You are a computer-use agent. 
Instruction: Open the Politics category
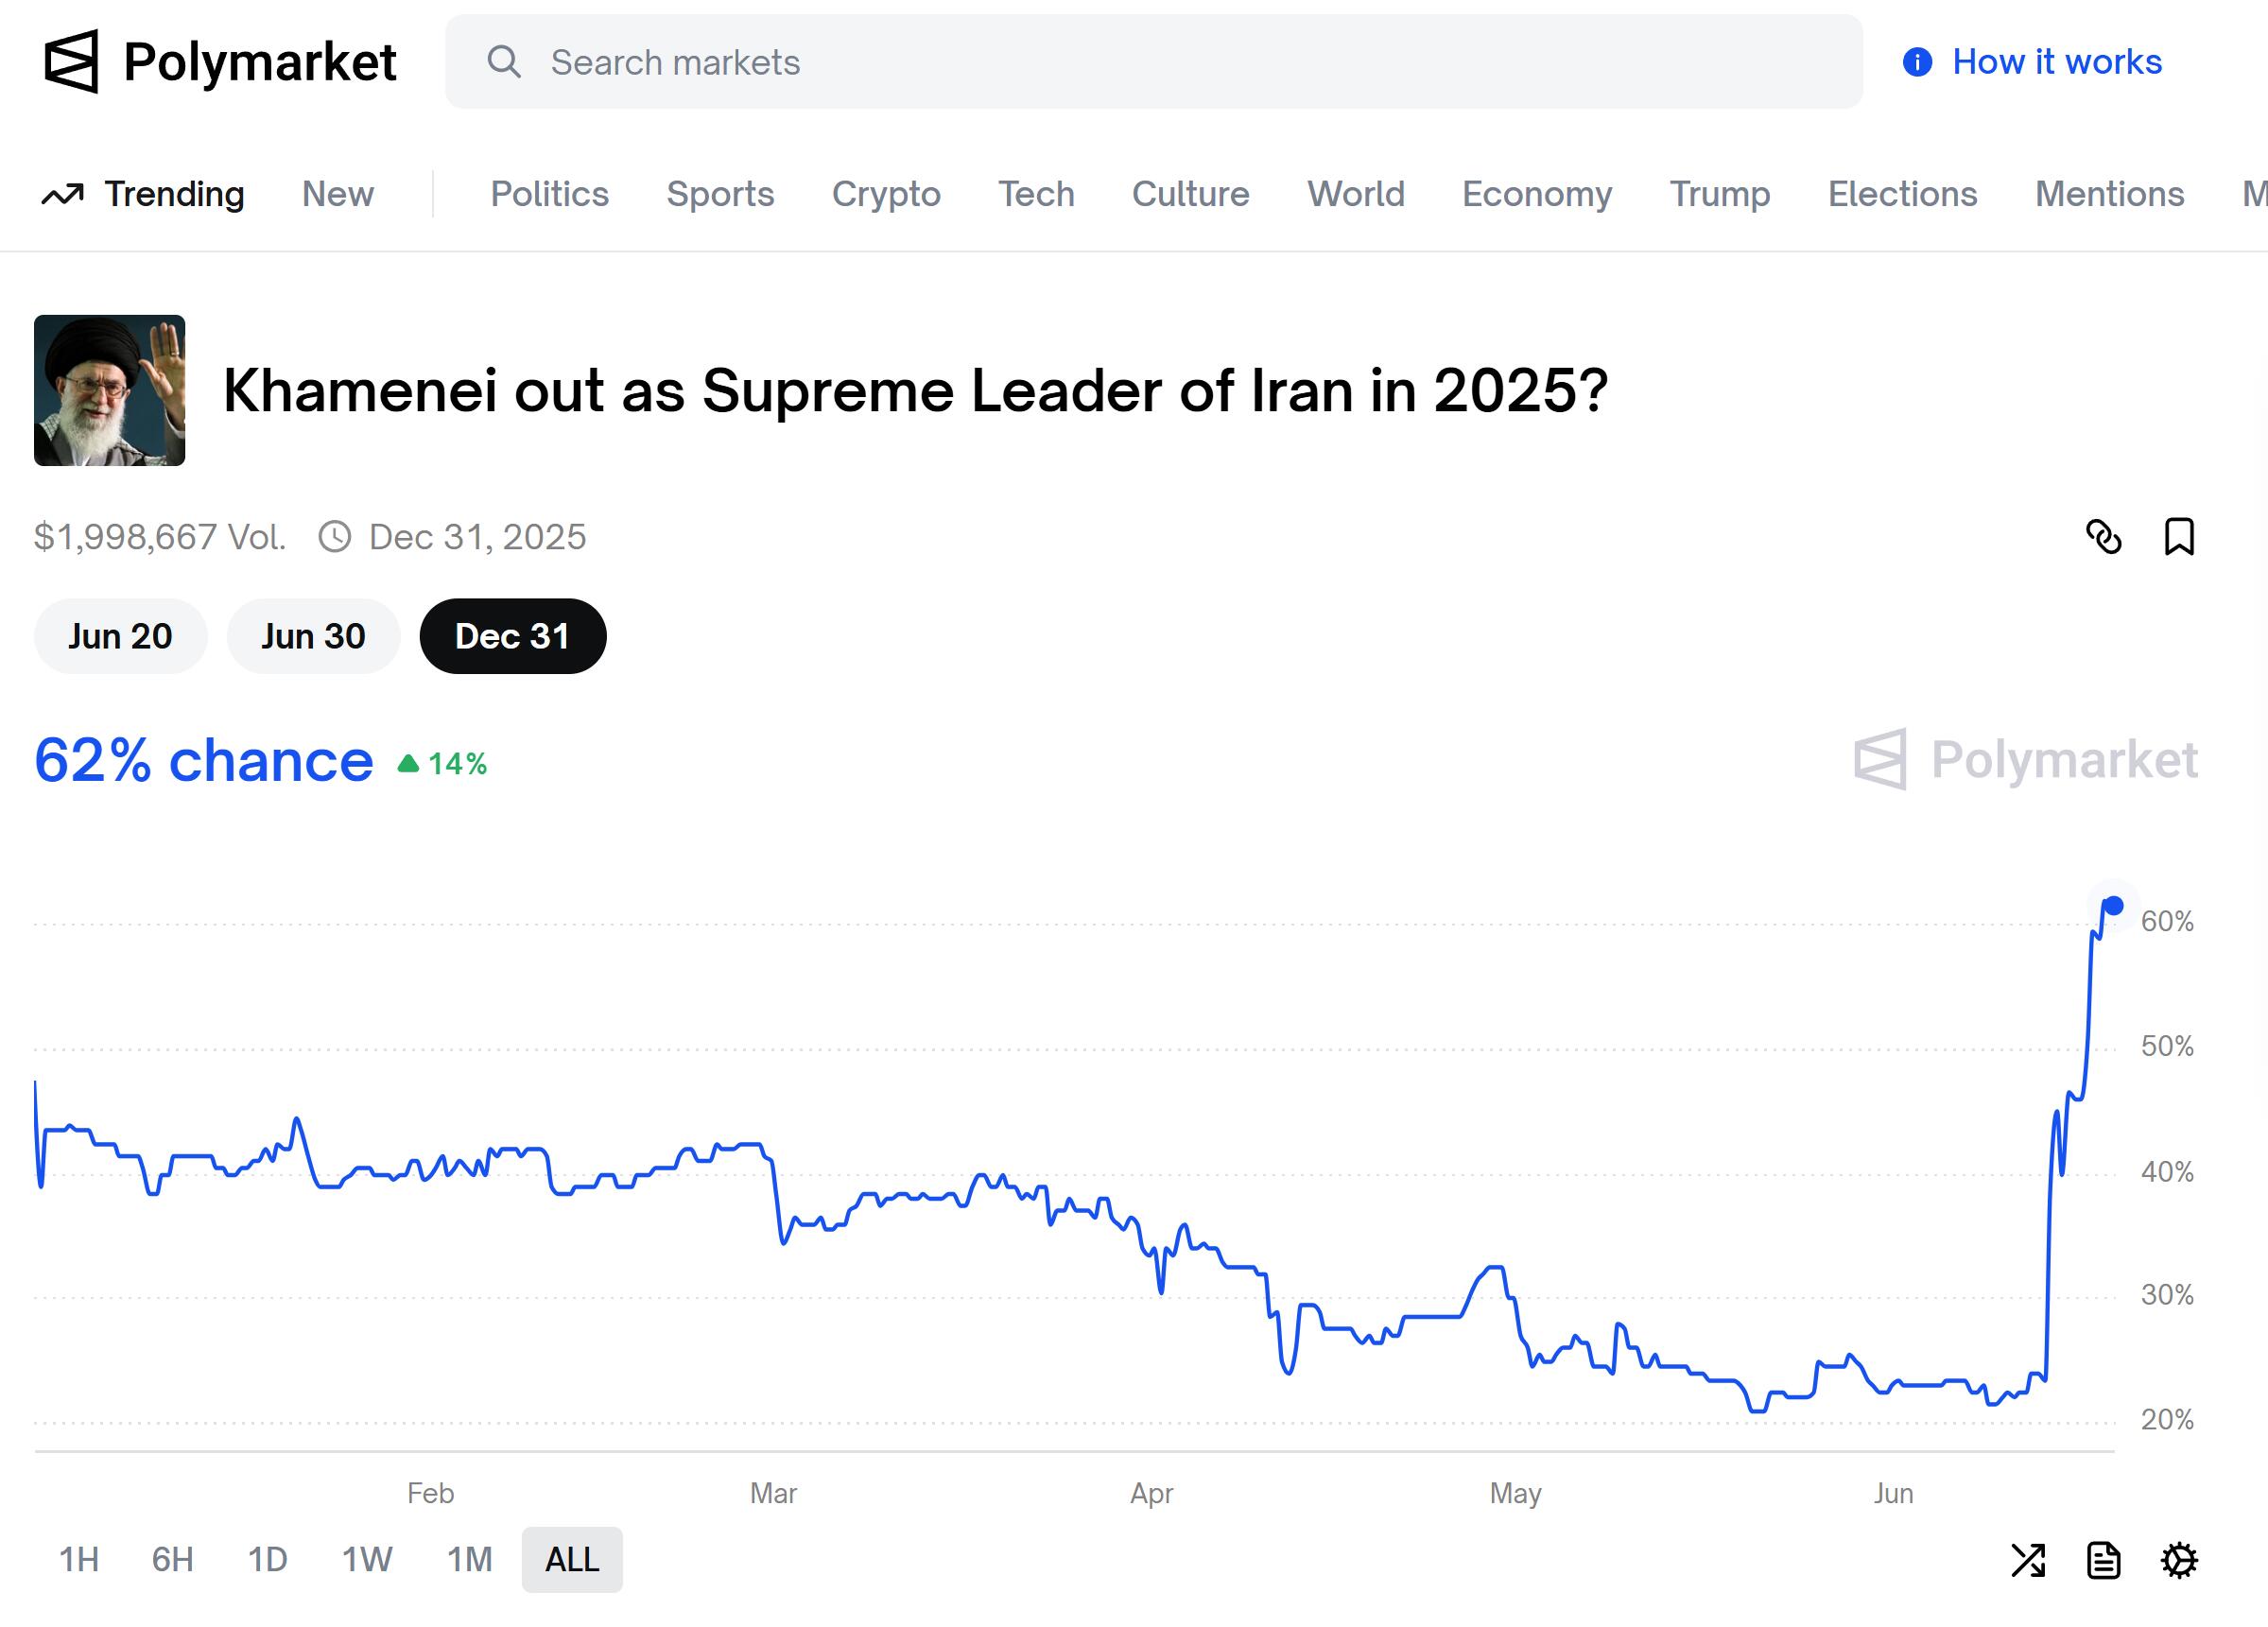pyautogui.click(x=549, y=194)
